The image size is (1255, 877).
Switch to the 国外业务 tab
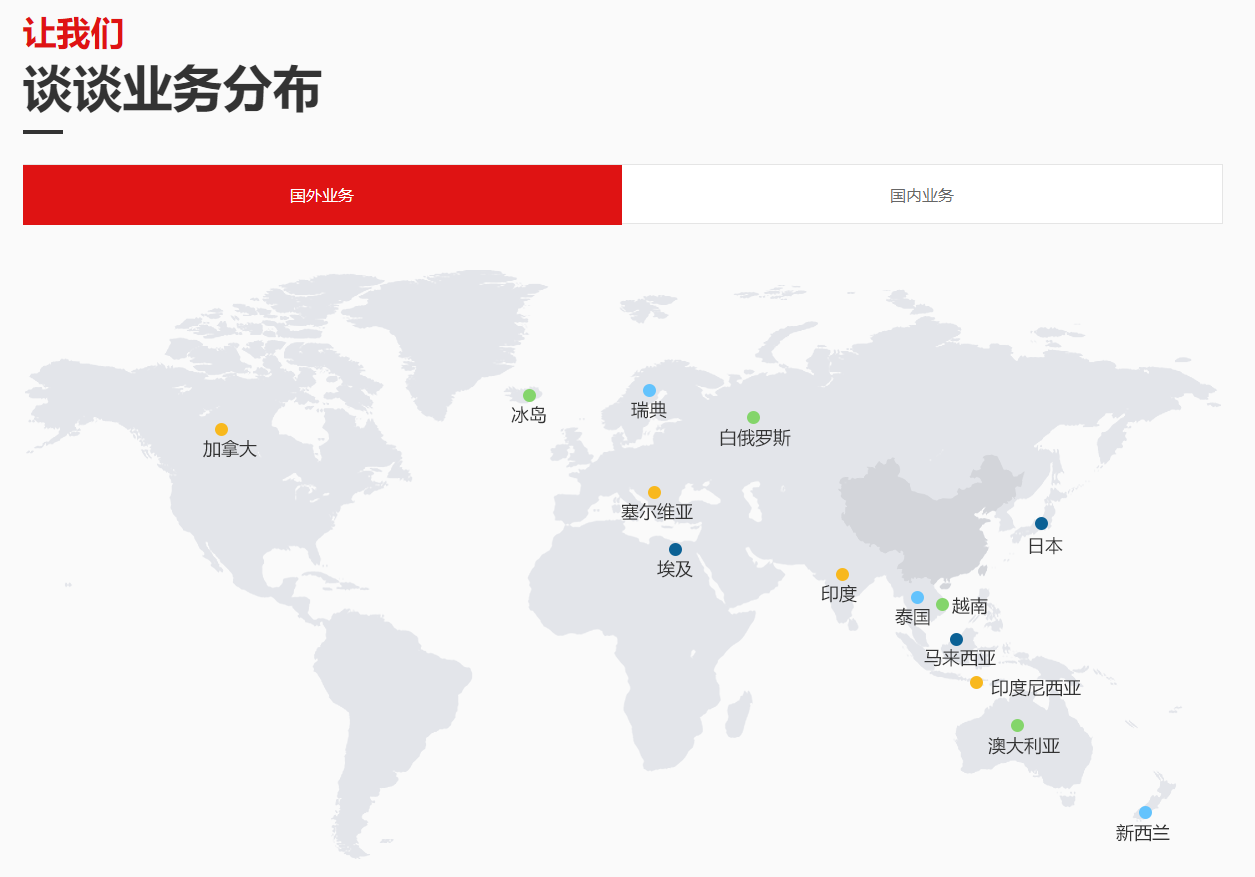[x=322, y=195]
